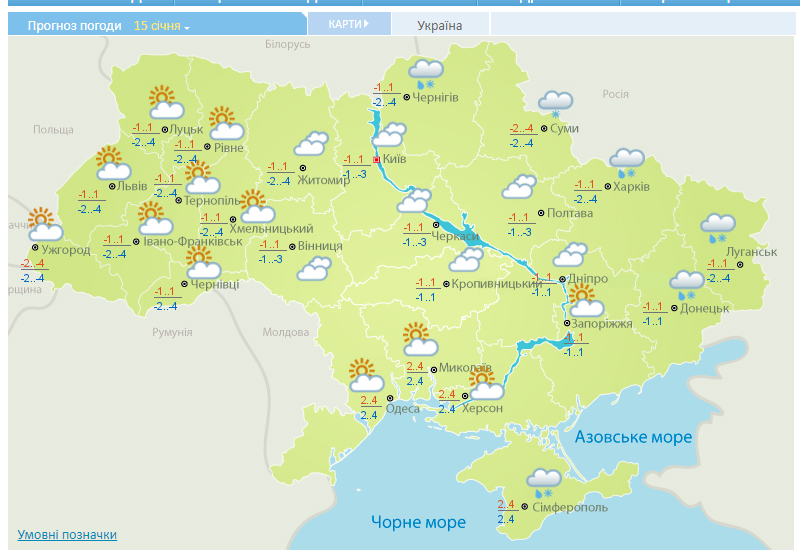Select the Донецьк city label

[x=704, y=308]
